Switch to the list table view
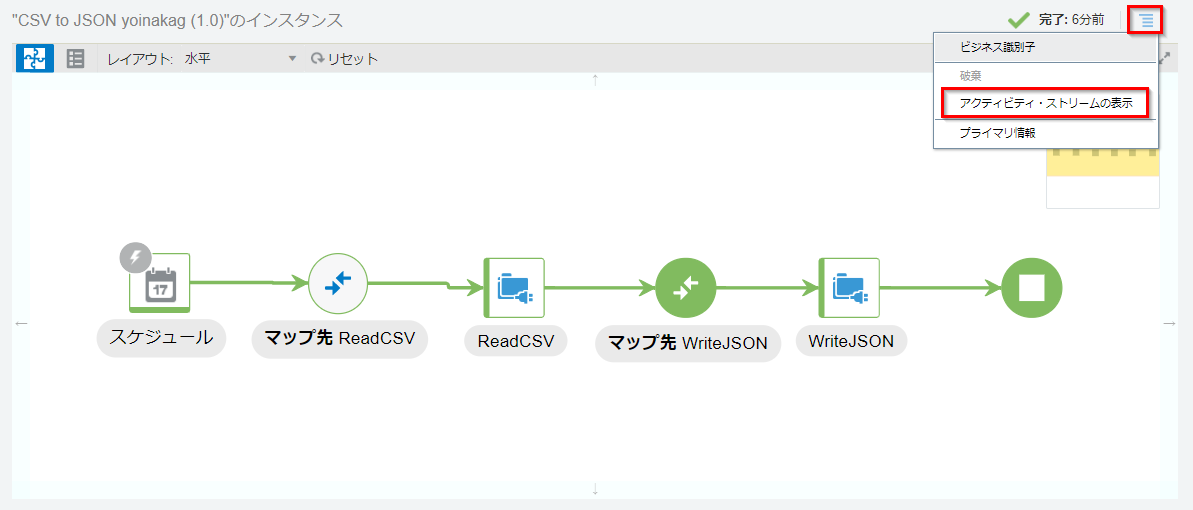 pyautogui.click(x=76, y=59)
